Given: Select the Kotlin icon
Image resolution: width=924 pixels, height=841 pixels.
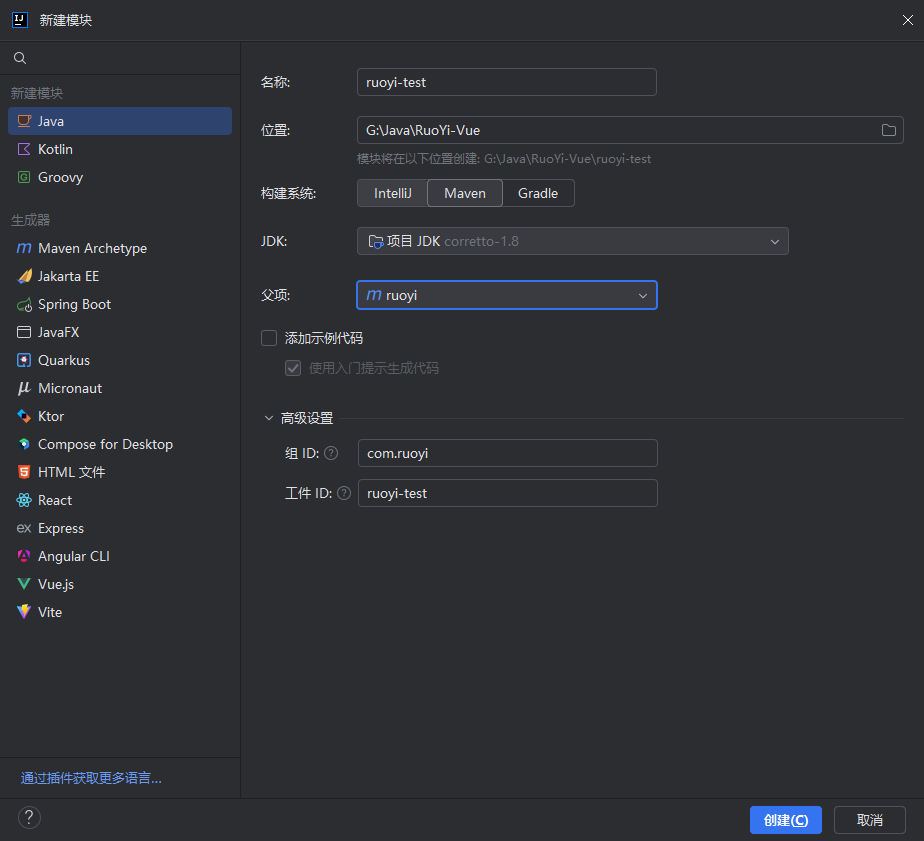Looking at the screenshot, I should click(x=24, y=149).
